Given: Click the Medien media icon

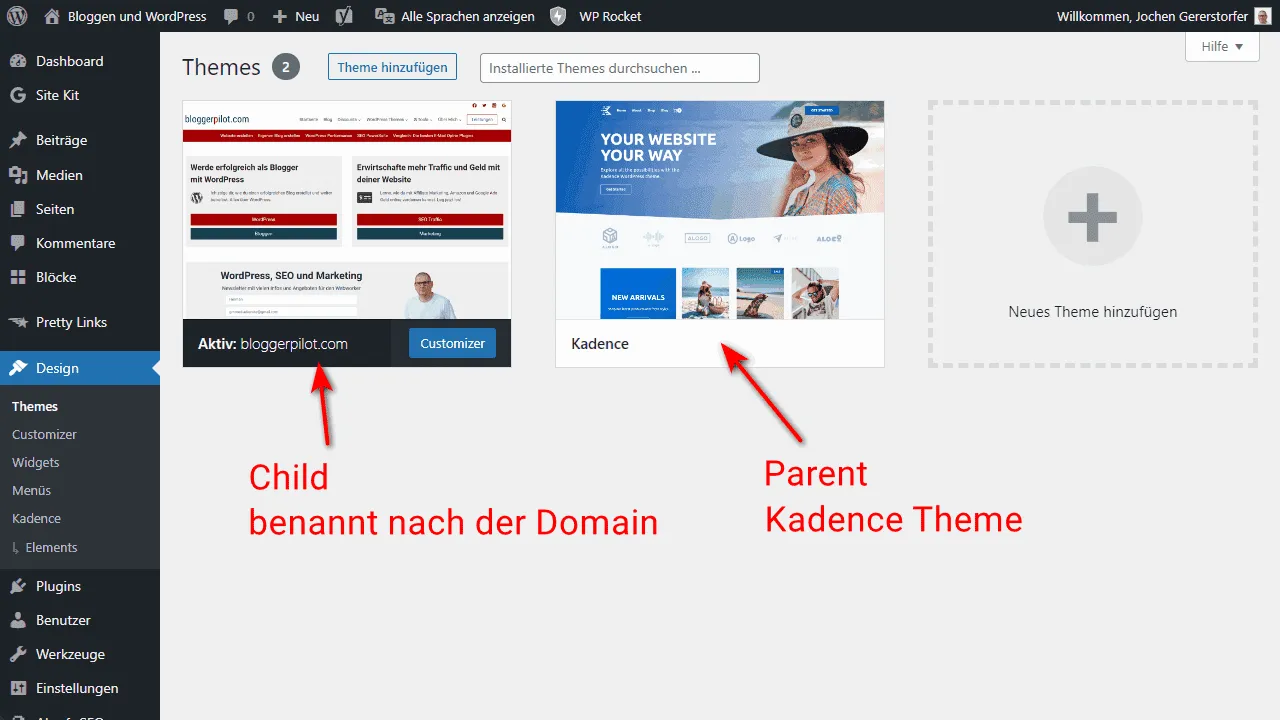Looking at the screenshot, I should pos(18,175).
